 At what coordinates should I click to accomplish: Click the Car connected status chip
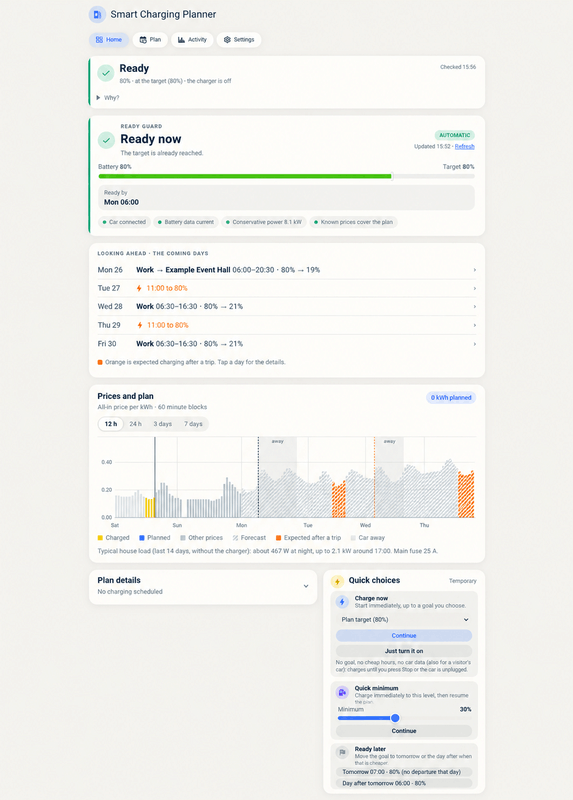124,222
